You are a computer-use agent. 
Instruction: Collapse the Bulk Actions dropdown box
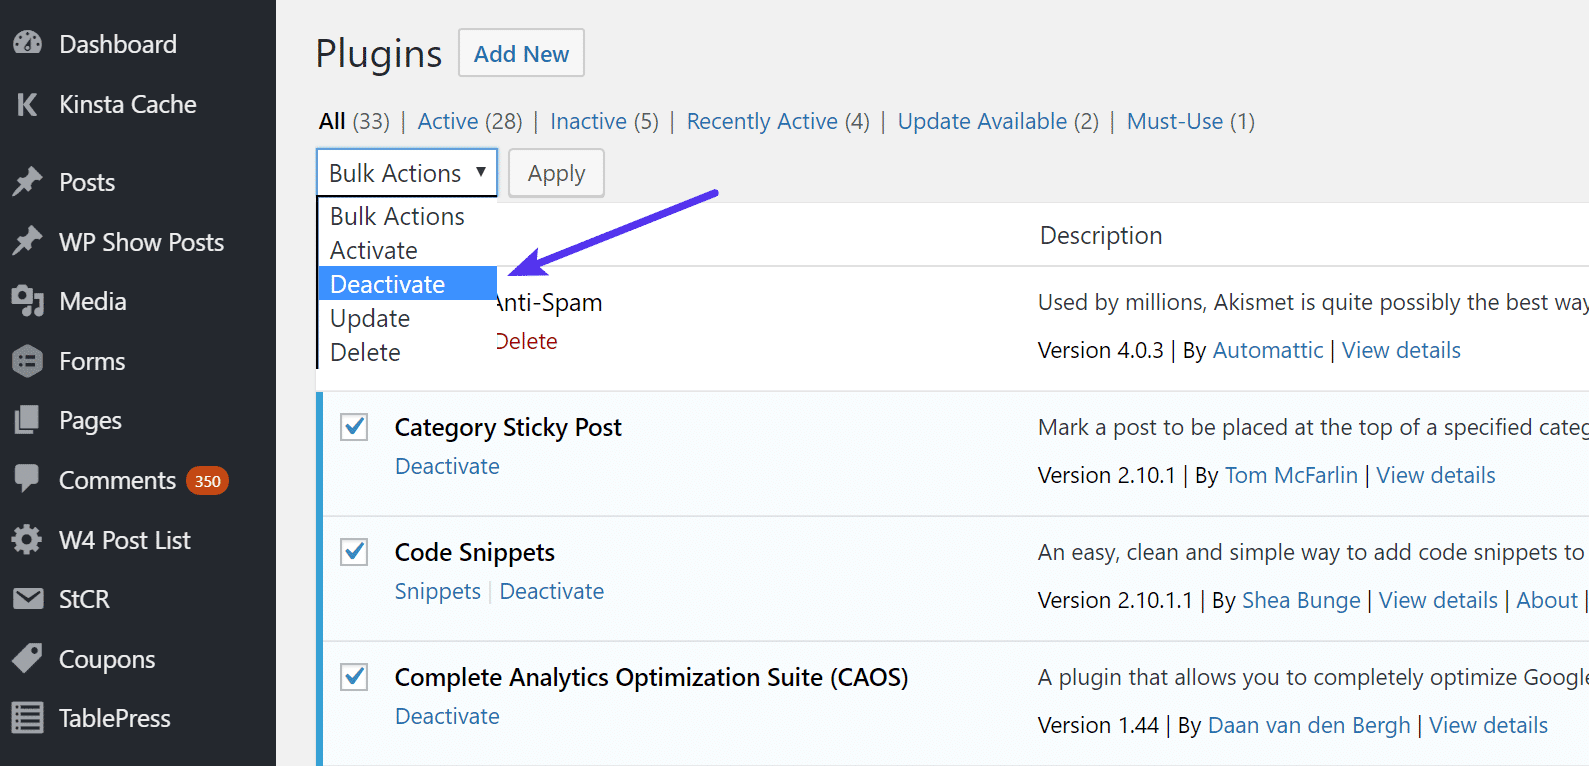click(406, 173)
